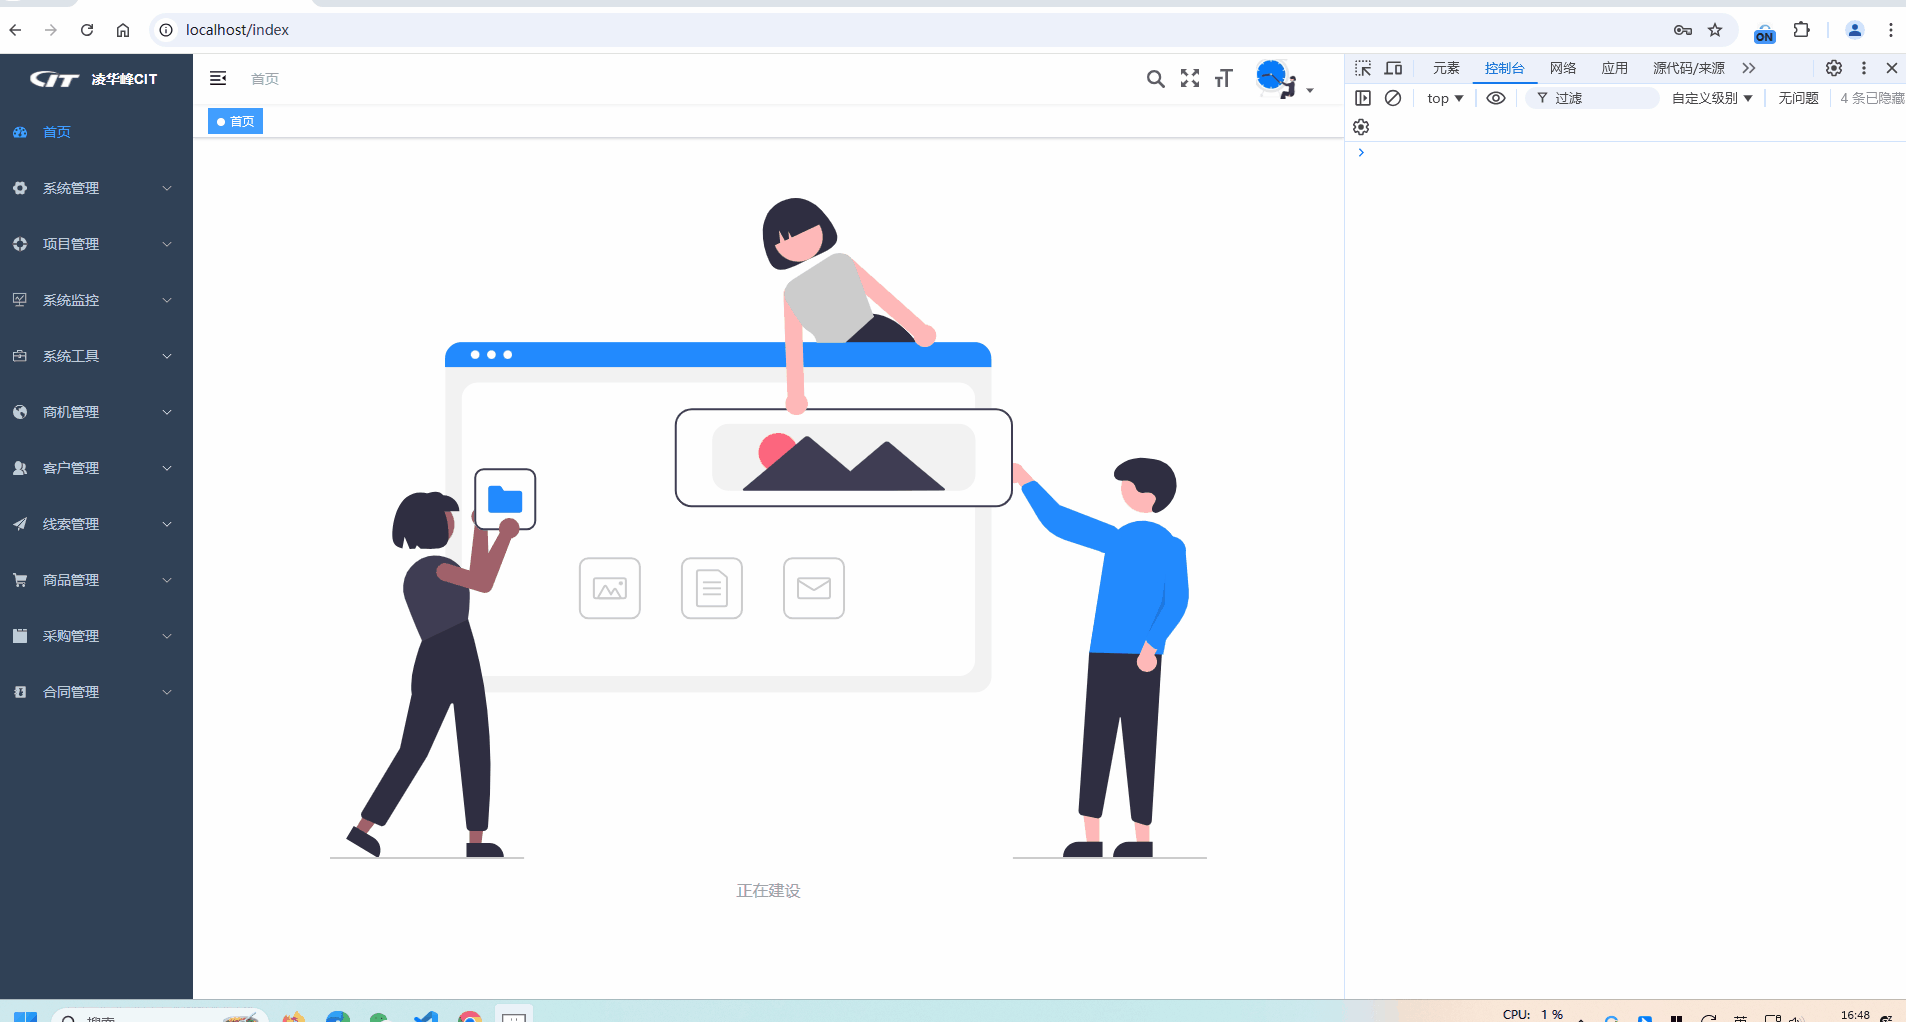
Task: Select the DevTools inspect element icon
Action: click(1362, 68)
